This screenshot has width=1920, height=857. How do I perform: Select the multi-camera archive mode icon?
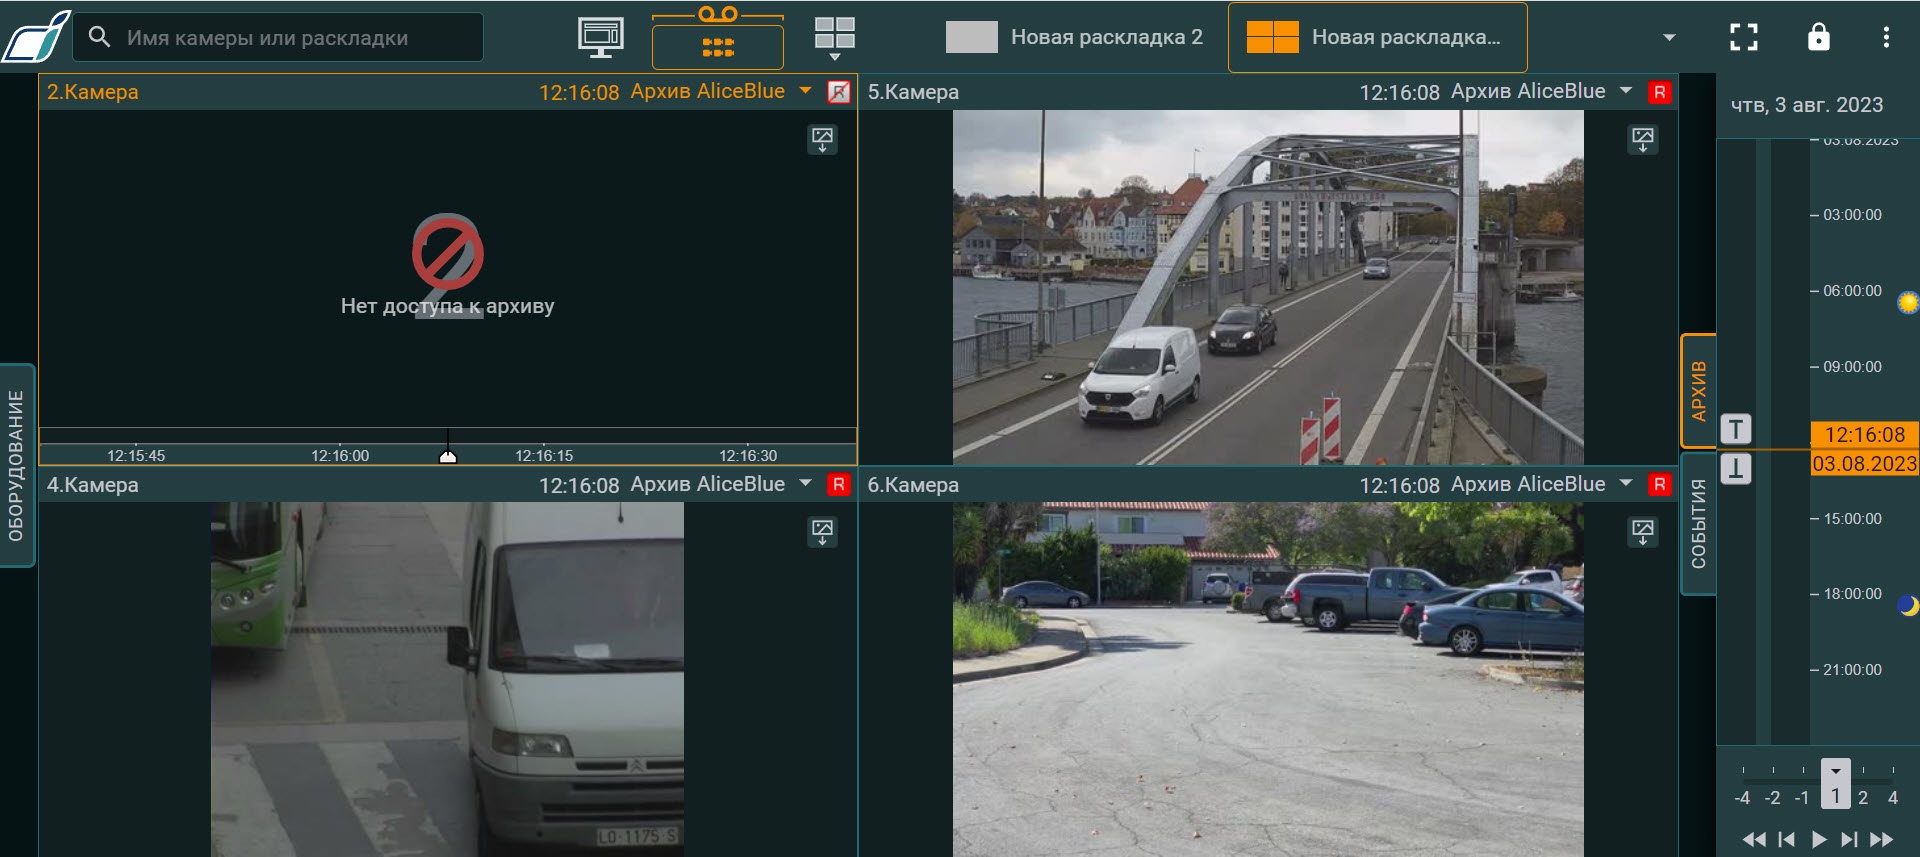pos(717,46)
